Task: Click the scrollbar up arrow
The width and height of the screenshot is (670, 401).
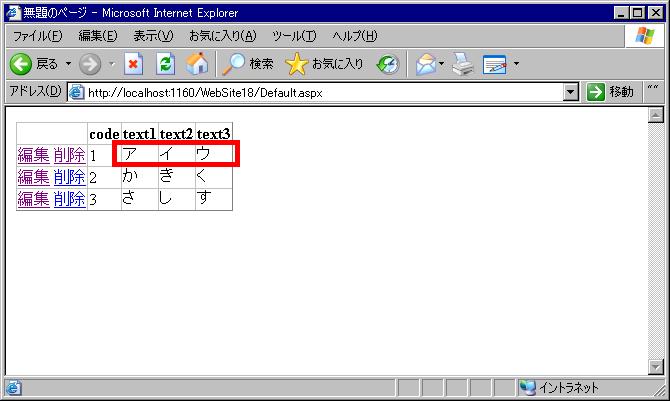Action: pos(655,115)
